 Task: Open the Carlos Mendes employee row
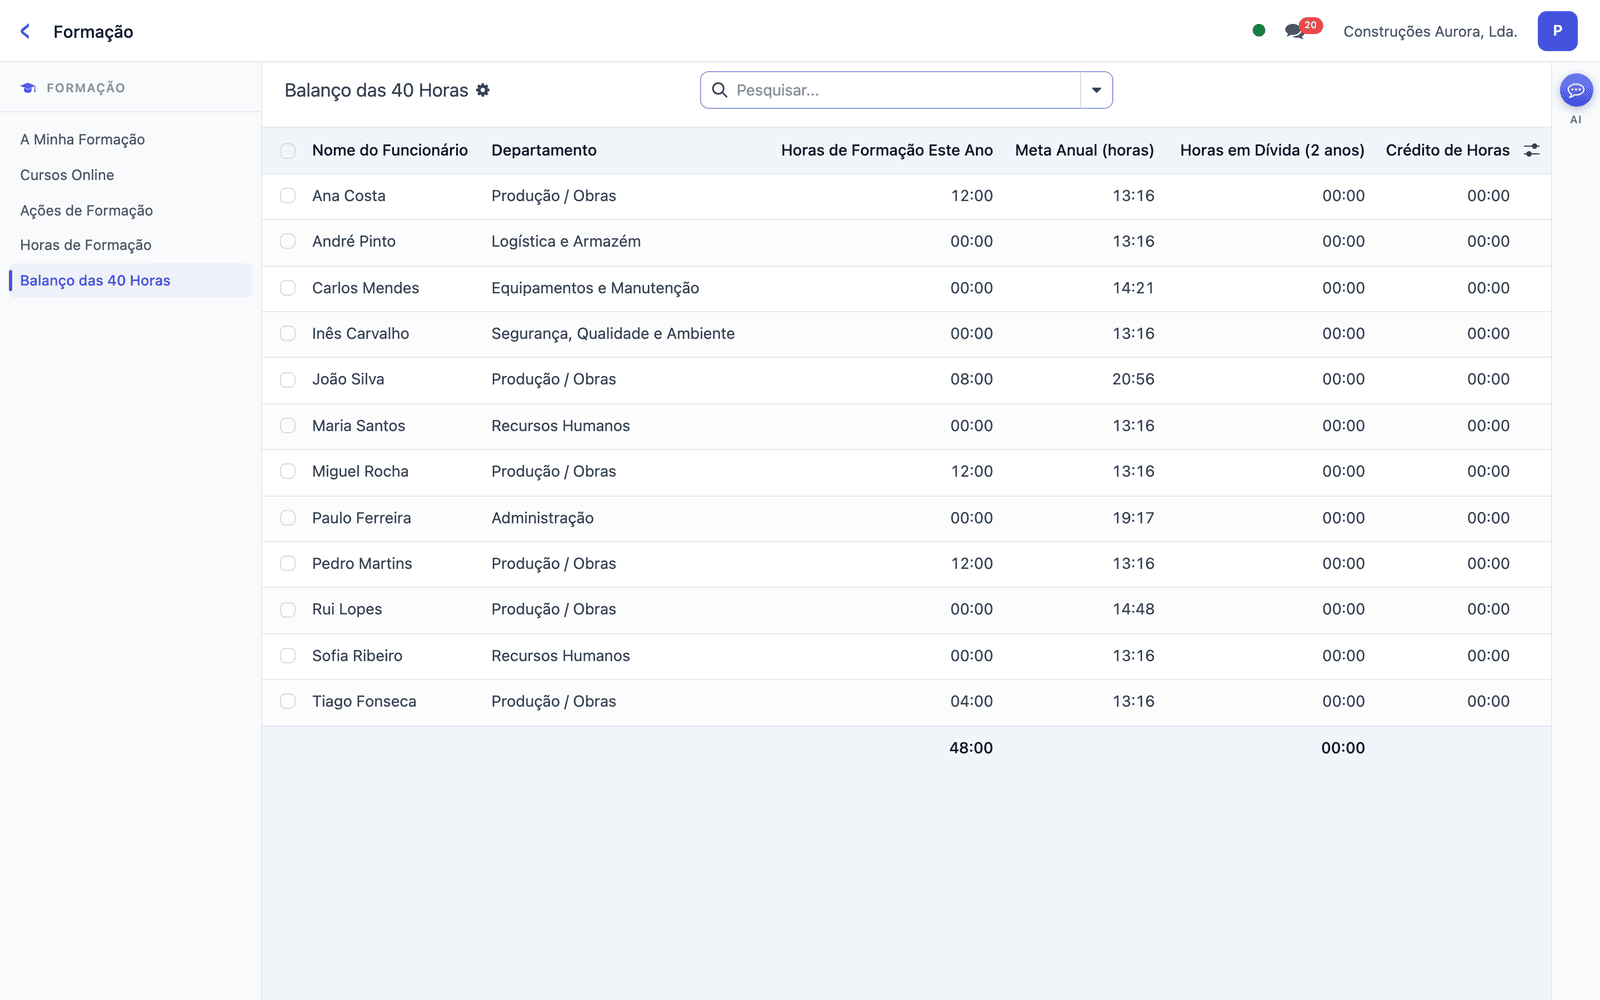[906, 288]
